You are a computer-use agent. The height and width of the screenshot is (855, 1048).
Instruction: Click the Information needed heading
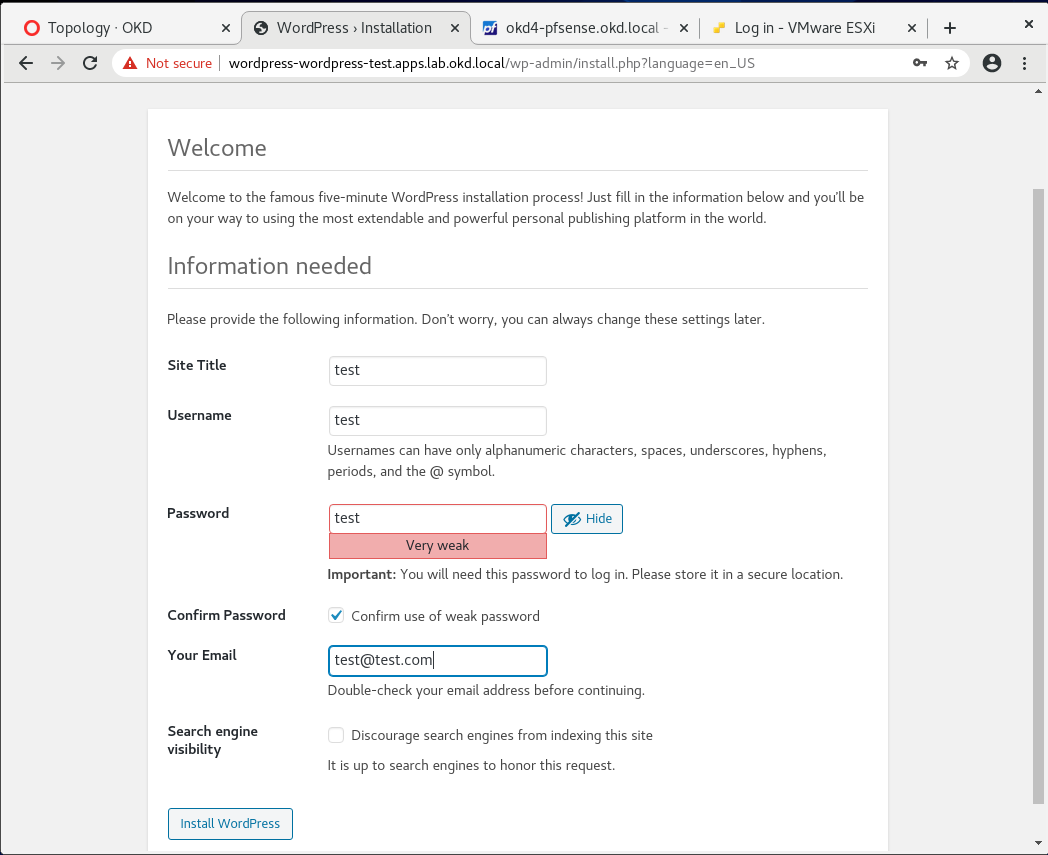[x=269, y=266]
